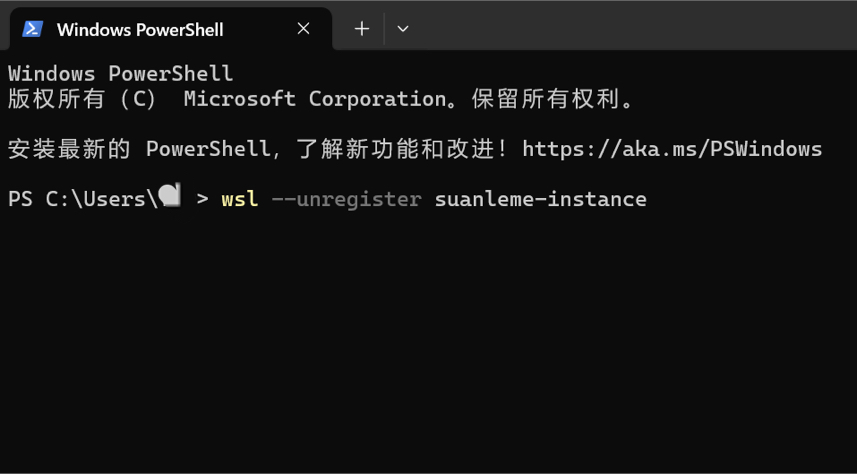This screenshot has height=474, width=858.
Task: Click the 安装最新的 PowerShell text
Action: click(139, 149)
